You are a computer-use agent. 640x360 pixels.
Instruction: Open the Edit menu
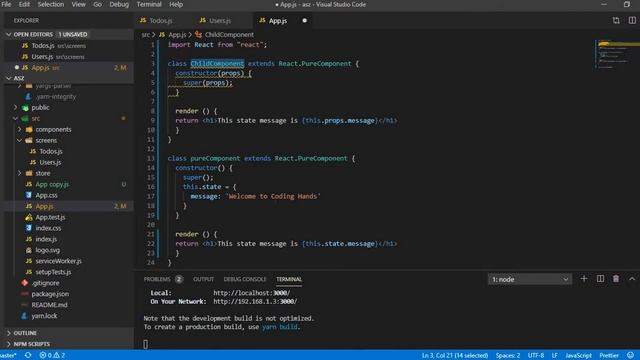click(x=24, y=4)
